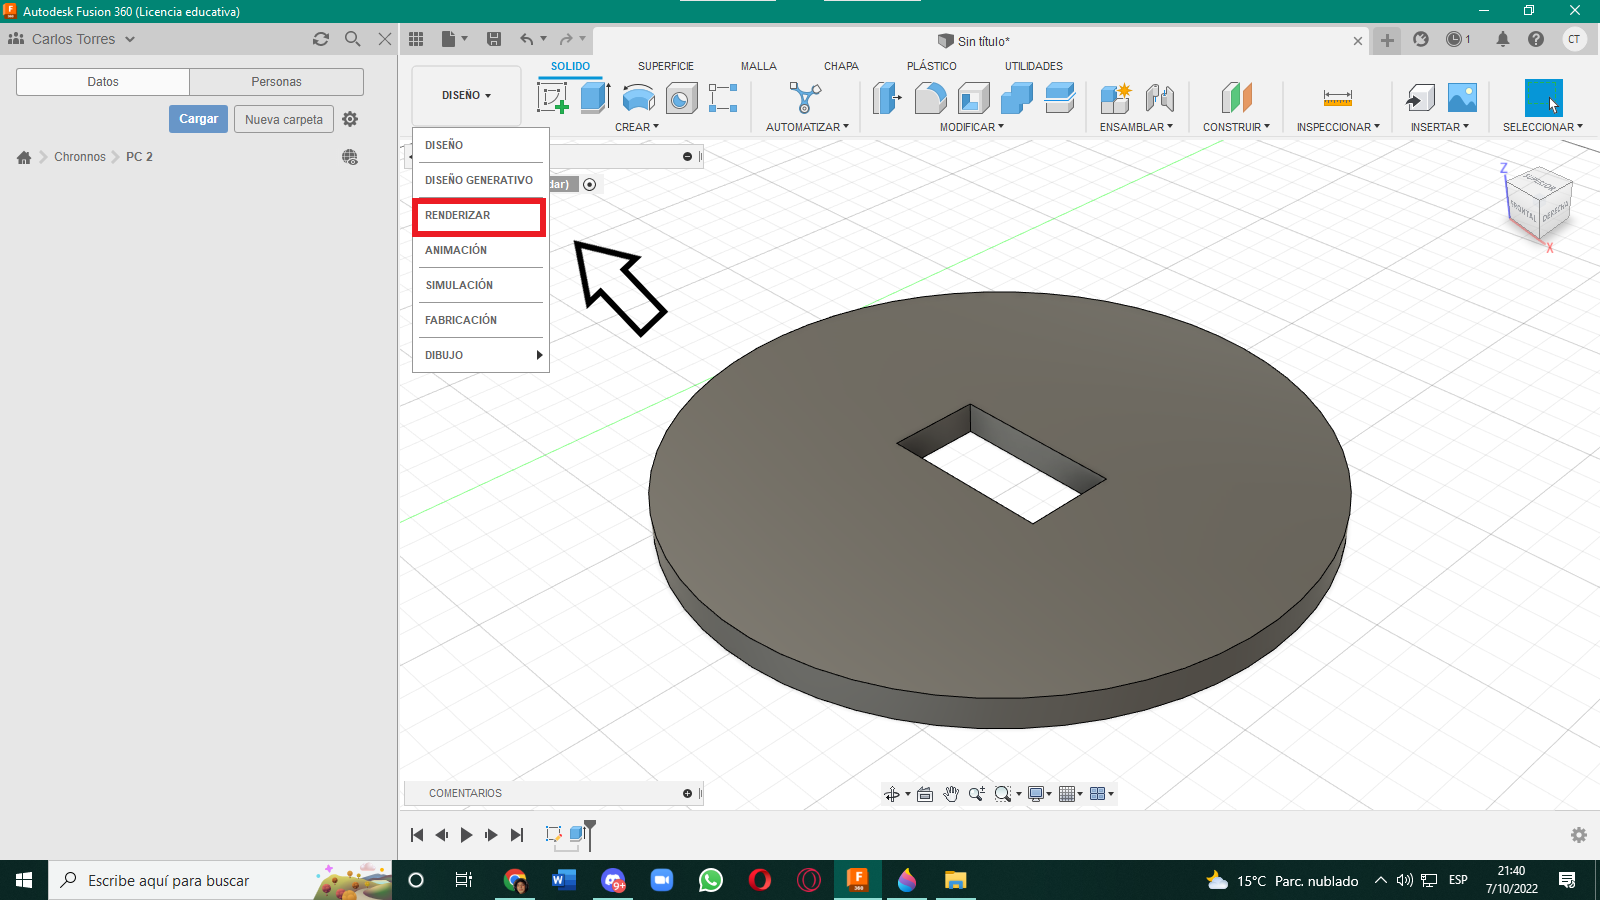Open the File menu dropdown
Viewport: 1600px width, 900px height.
click(x=454, y=39)
